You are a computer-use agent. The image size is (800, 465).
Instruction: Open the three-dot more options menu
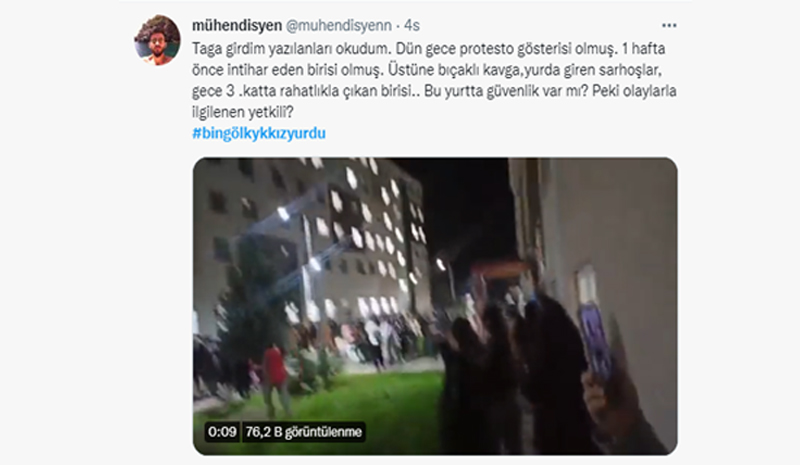pos(669,26)
